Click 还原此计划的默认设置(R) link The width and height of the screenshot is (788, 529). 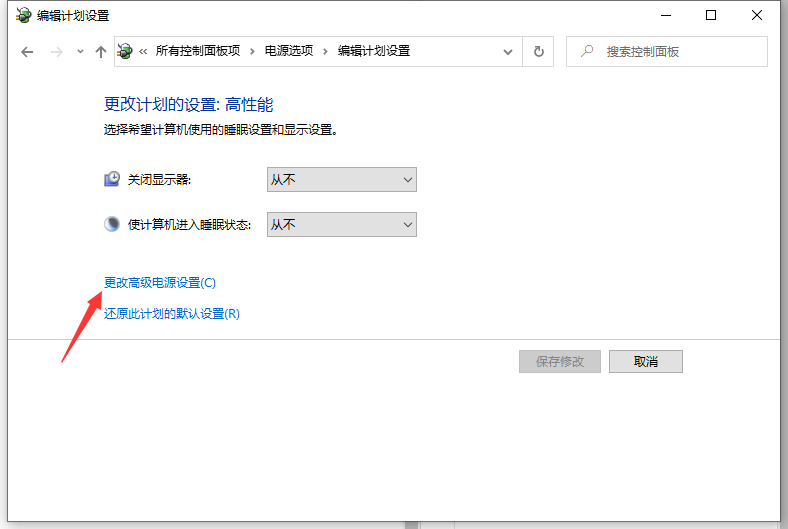pyautogui.click(x=172, y=314)
